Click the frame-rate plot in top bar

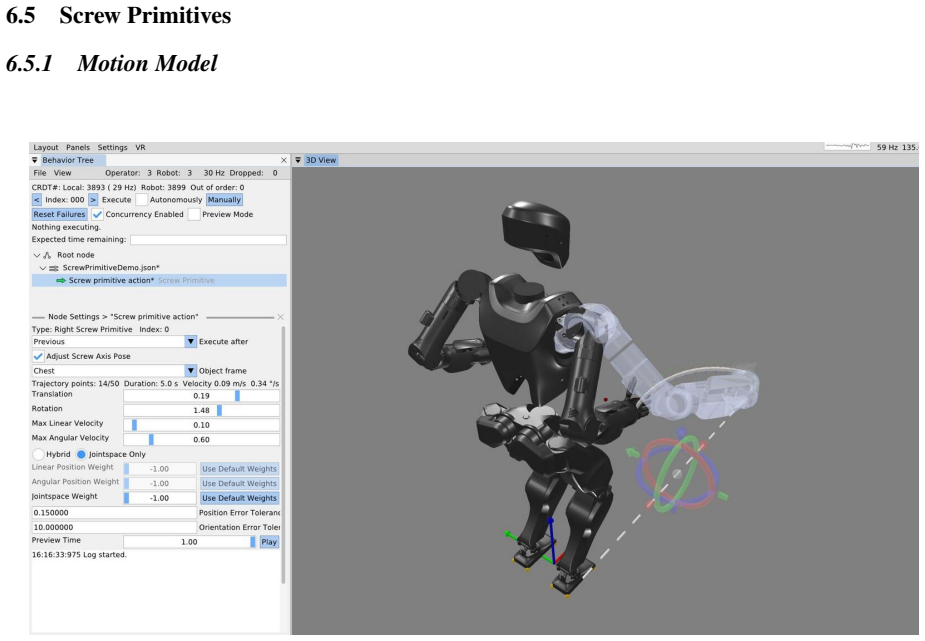[x=847, y=146]
